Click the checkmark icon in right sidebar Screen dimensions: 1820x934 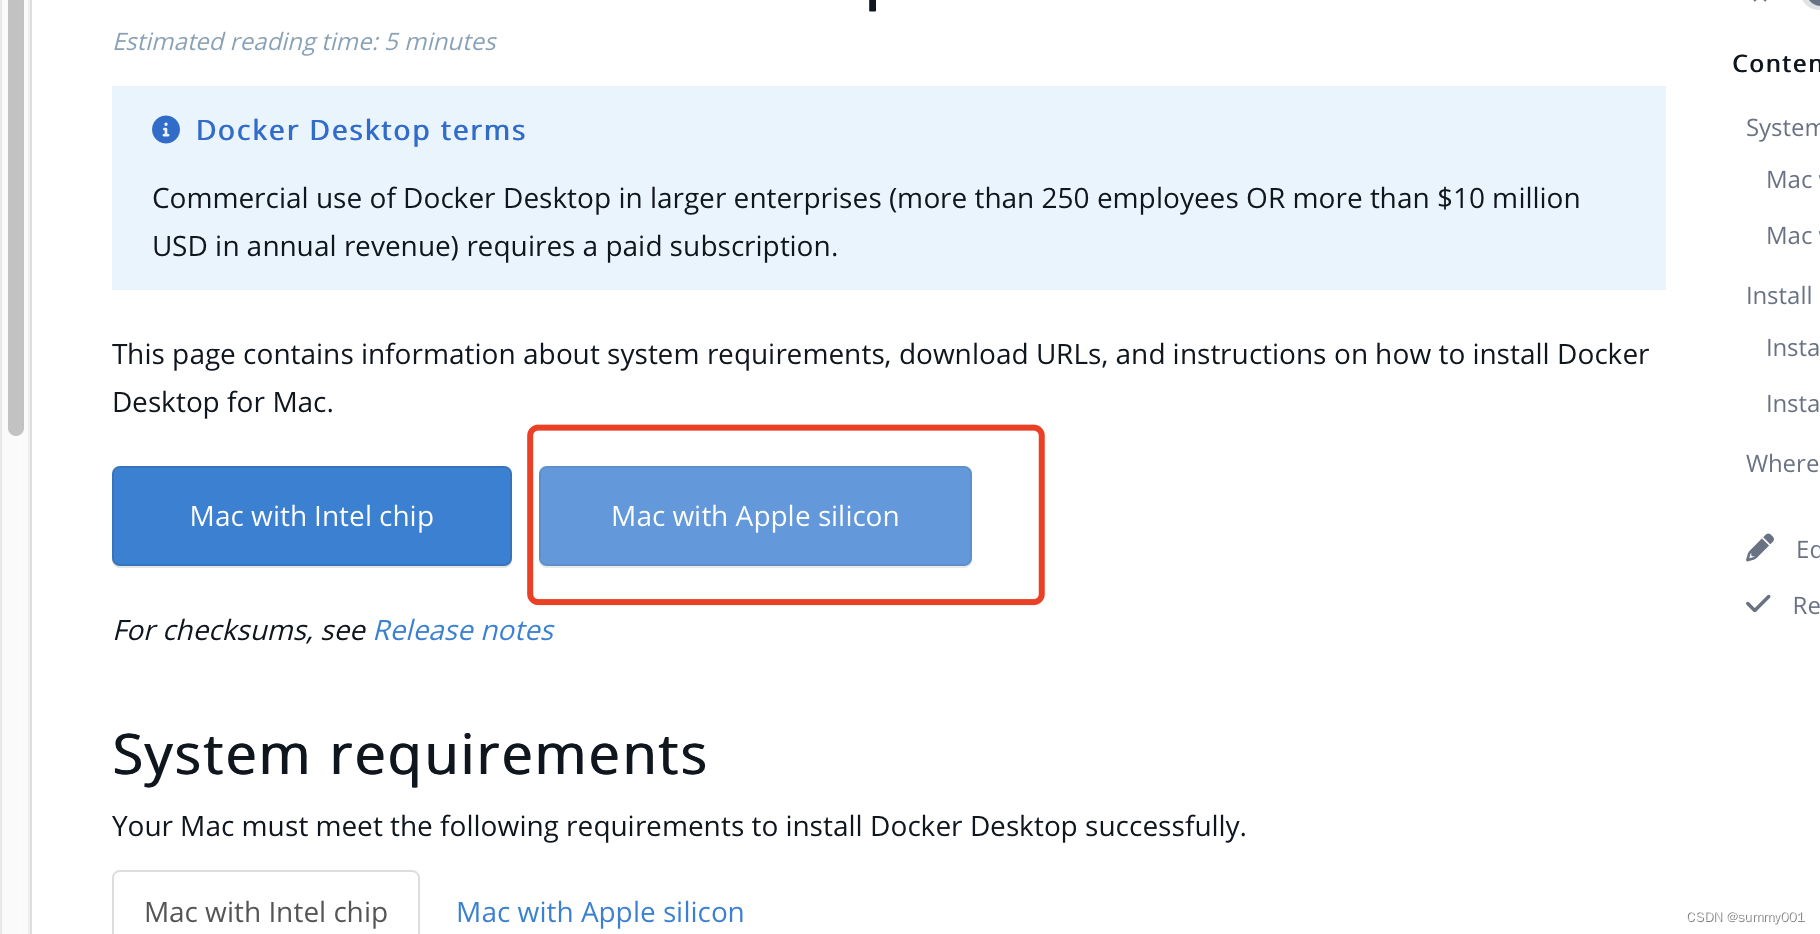[1758, 604]
